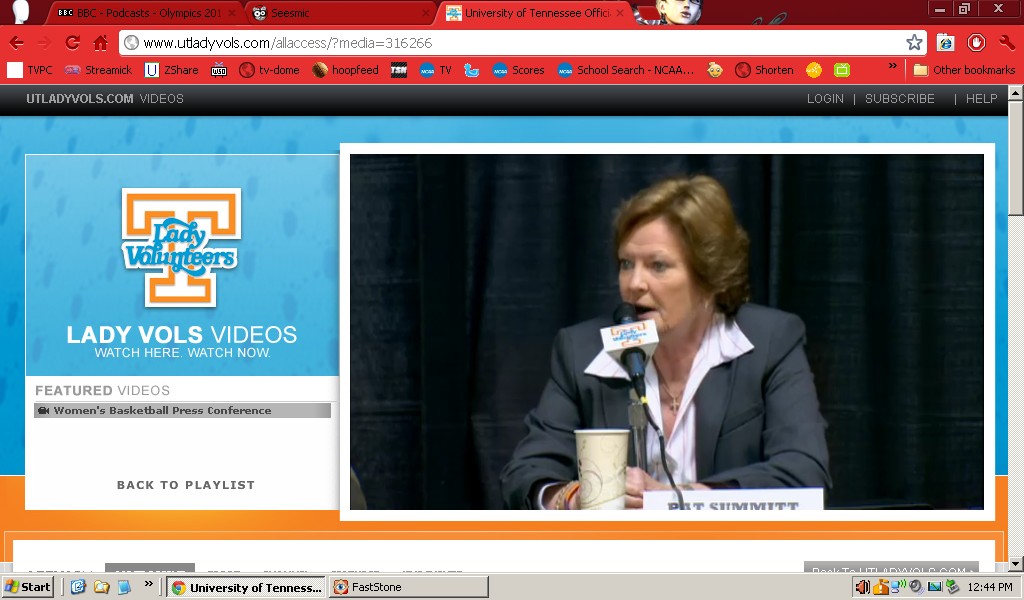Open the Chrome wrench menu

1006,43
